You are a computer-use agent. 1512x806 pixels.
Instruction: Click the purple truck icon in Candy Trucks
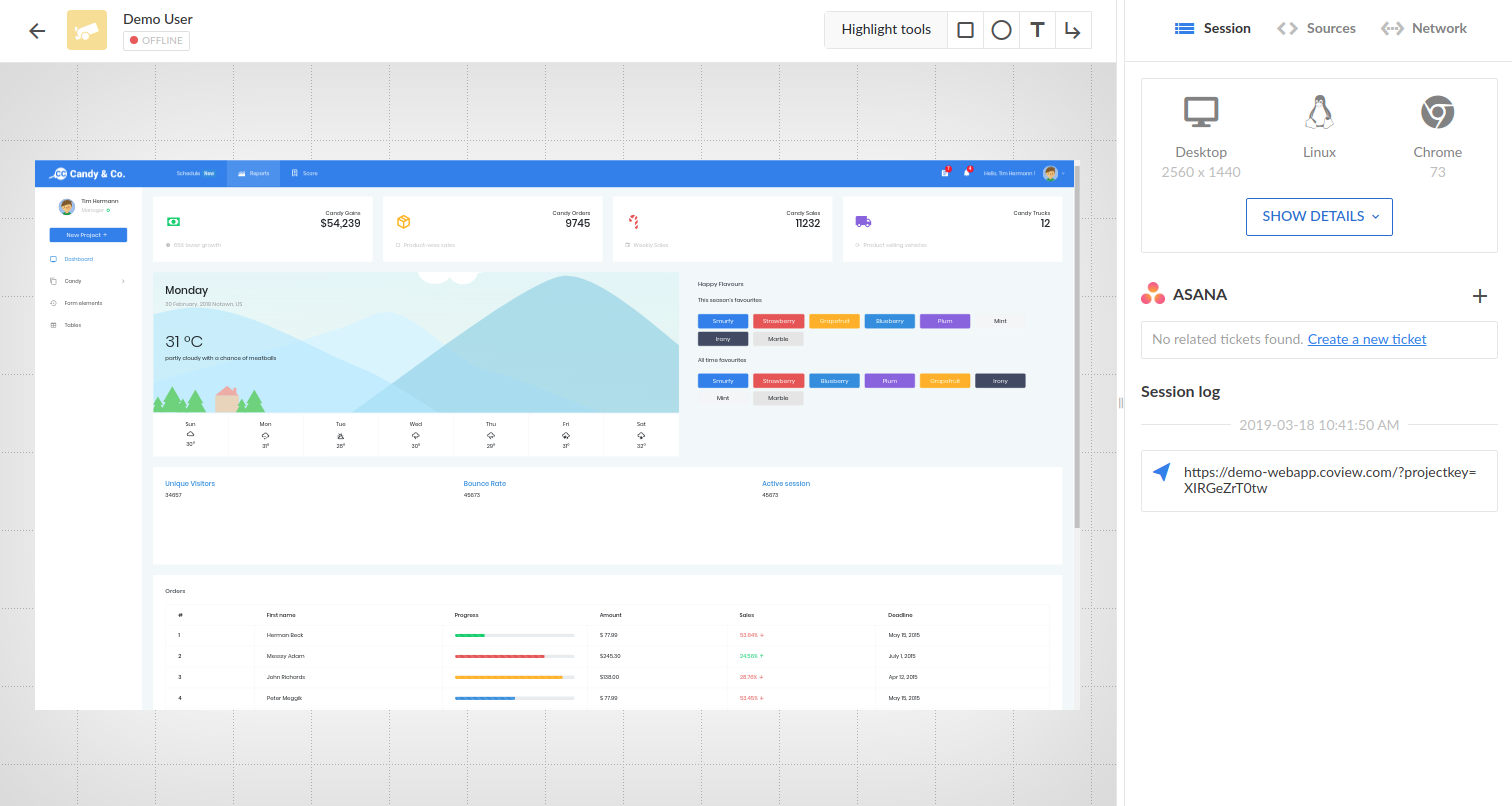click(863, 221)
